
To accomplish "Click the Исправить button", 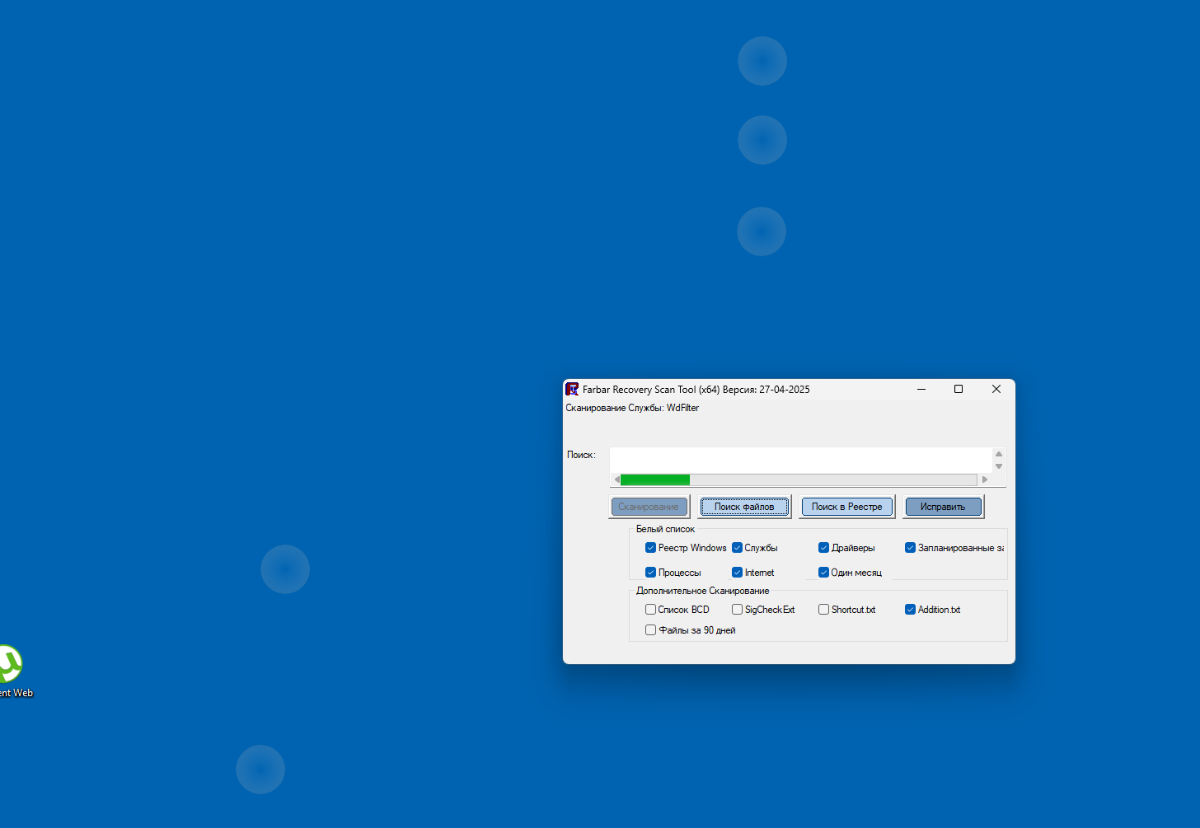I will (943, 507).
